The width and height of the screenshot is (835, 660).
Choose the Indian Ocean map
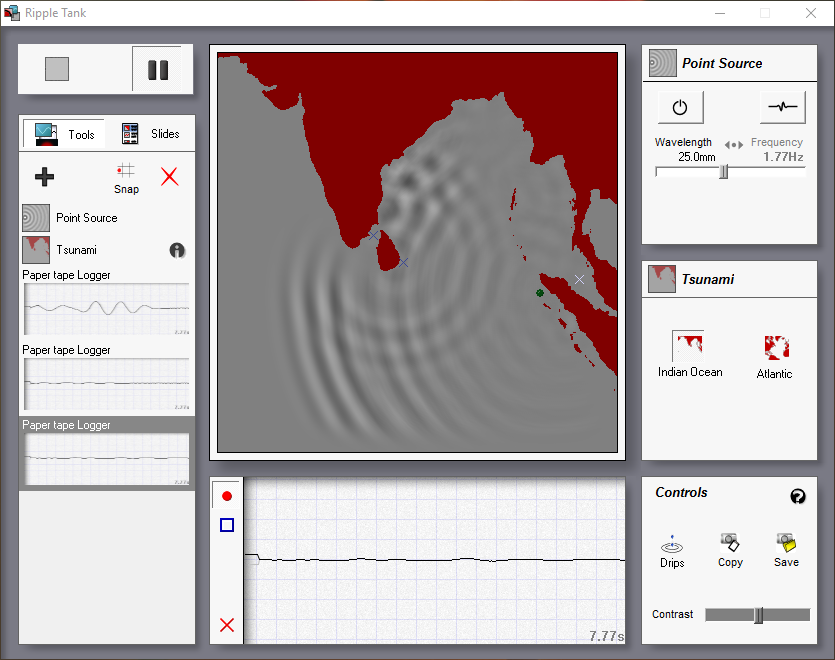coord(690,354)
